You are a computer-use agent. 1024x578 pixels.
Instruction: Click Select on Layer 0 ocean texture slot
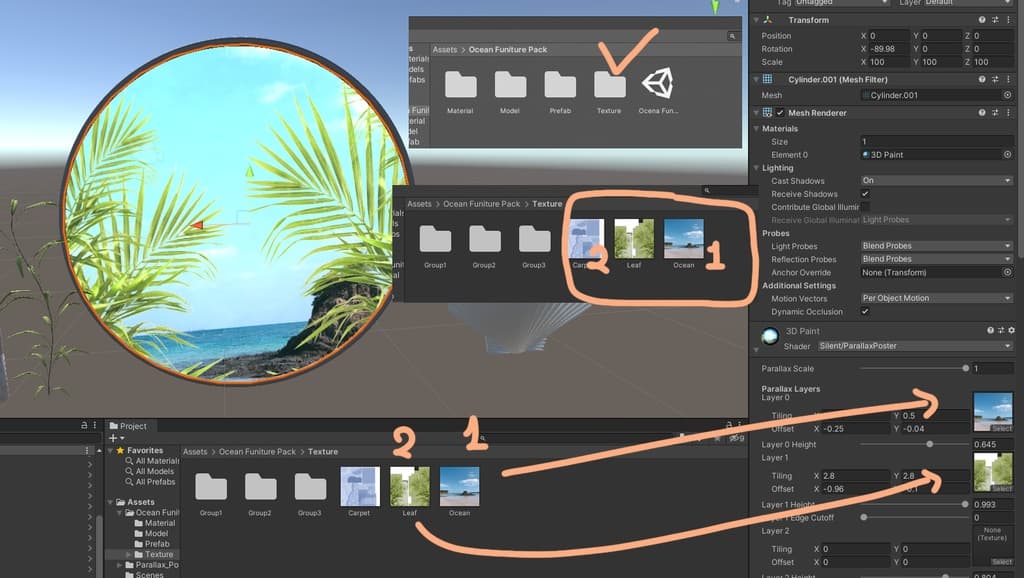click(1002, 428)
